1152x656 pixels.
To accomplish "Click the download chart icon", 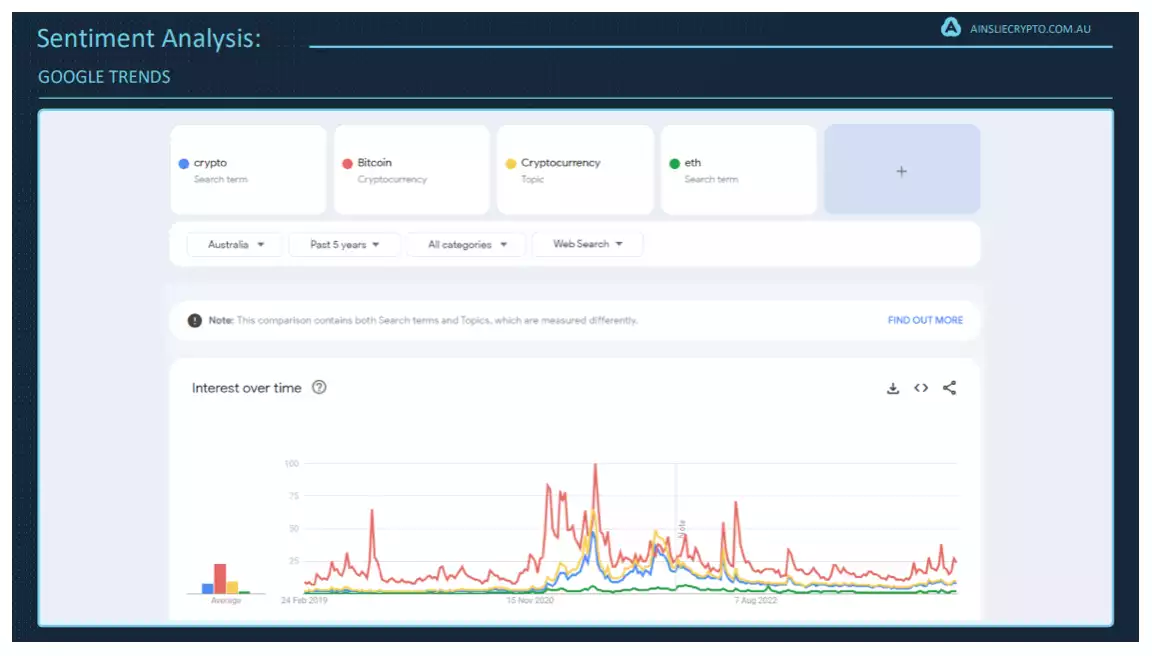I will tap(893, 388).
